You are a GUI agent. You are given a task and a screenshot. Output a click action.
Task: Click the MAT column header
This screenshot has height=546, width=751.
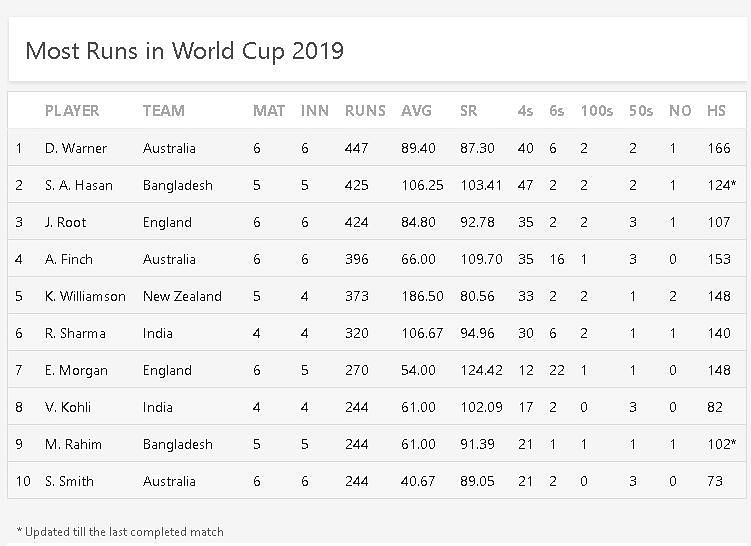pyautogui.click(x=269, y=111)
